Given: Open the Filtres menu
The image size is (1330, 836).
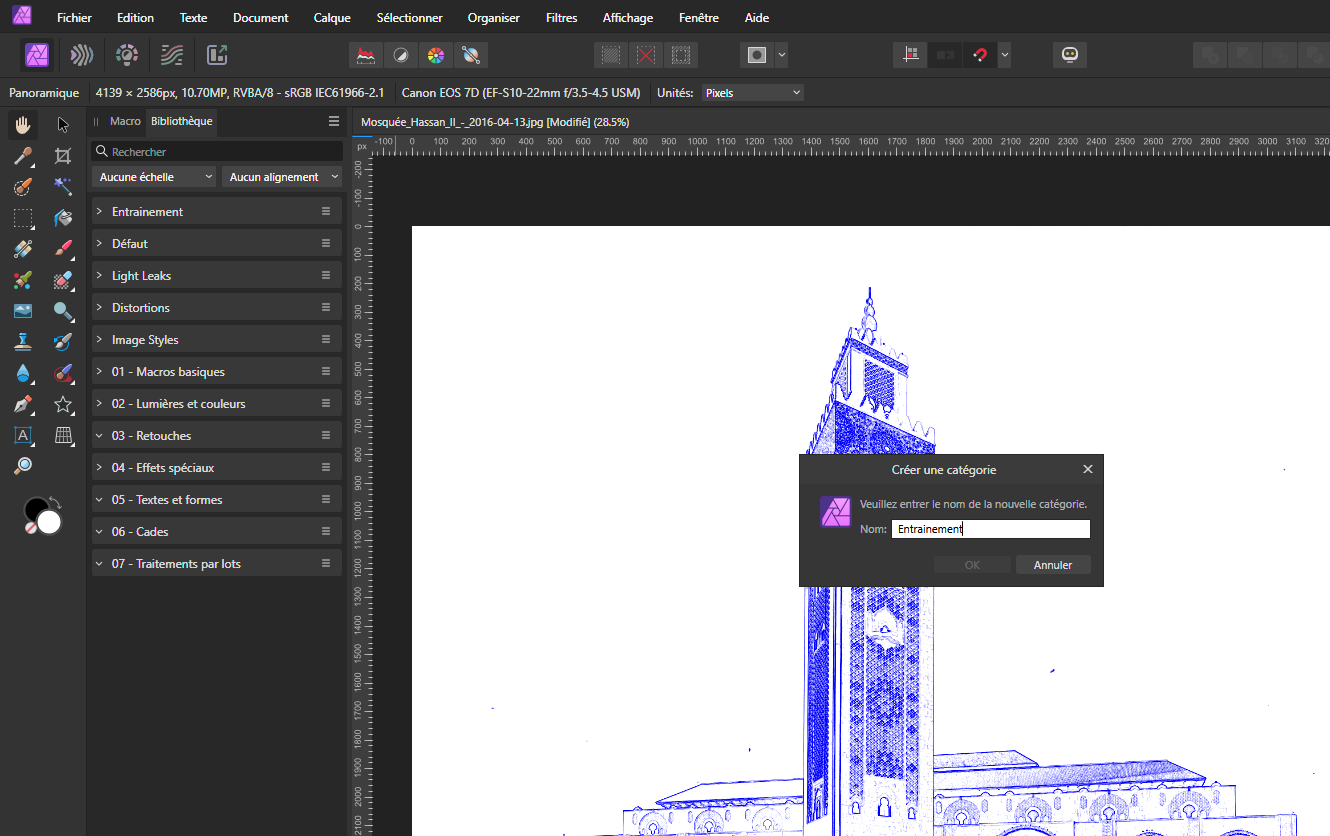Looking at the screenshot, I should pyautogui.click(x=561, y=18).
